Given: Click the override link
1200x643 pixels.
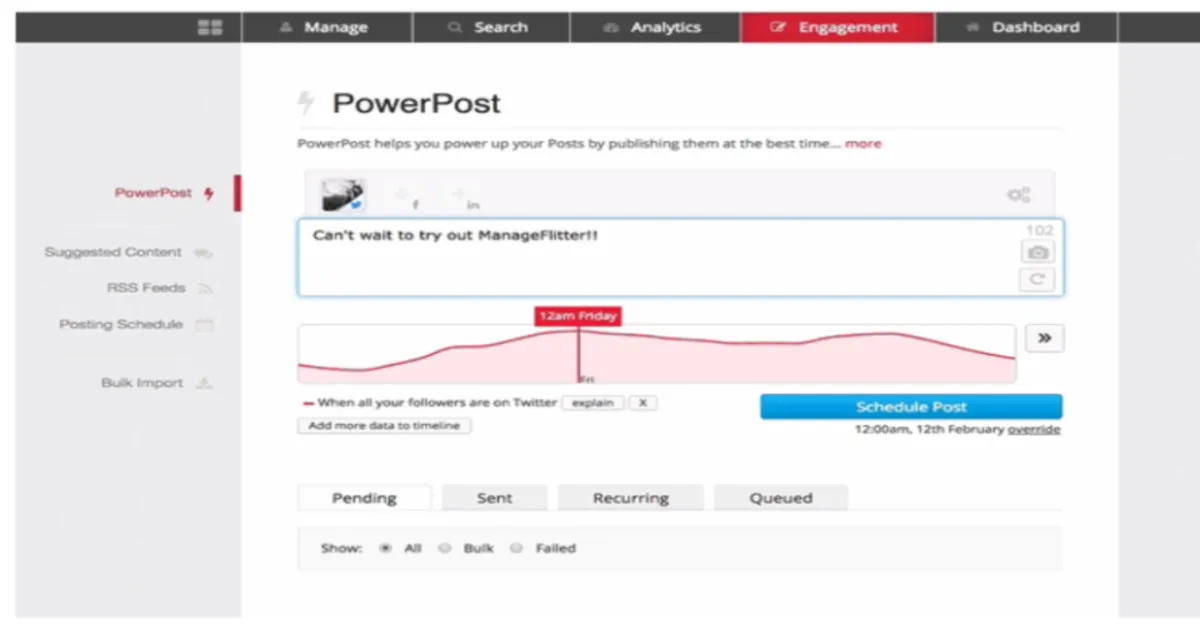Looking at the screenshot, I should pyautogui.click(x=1034, y=430).
